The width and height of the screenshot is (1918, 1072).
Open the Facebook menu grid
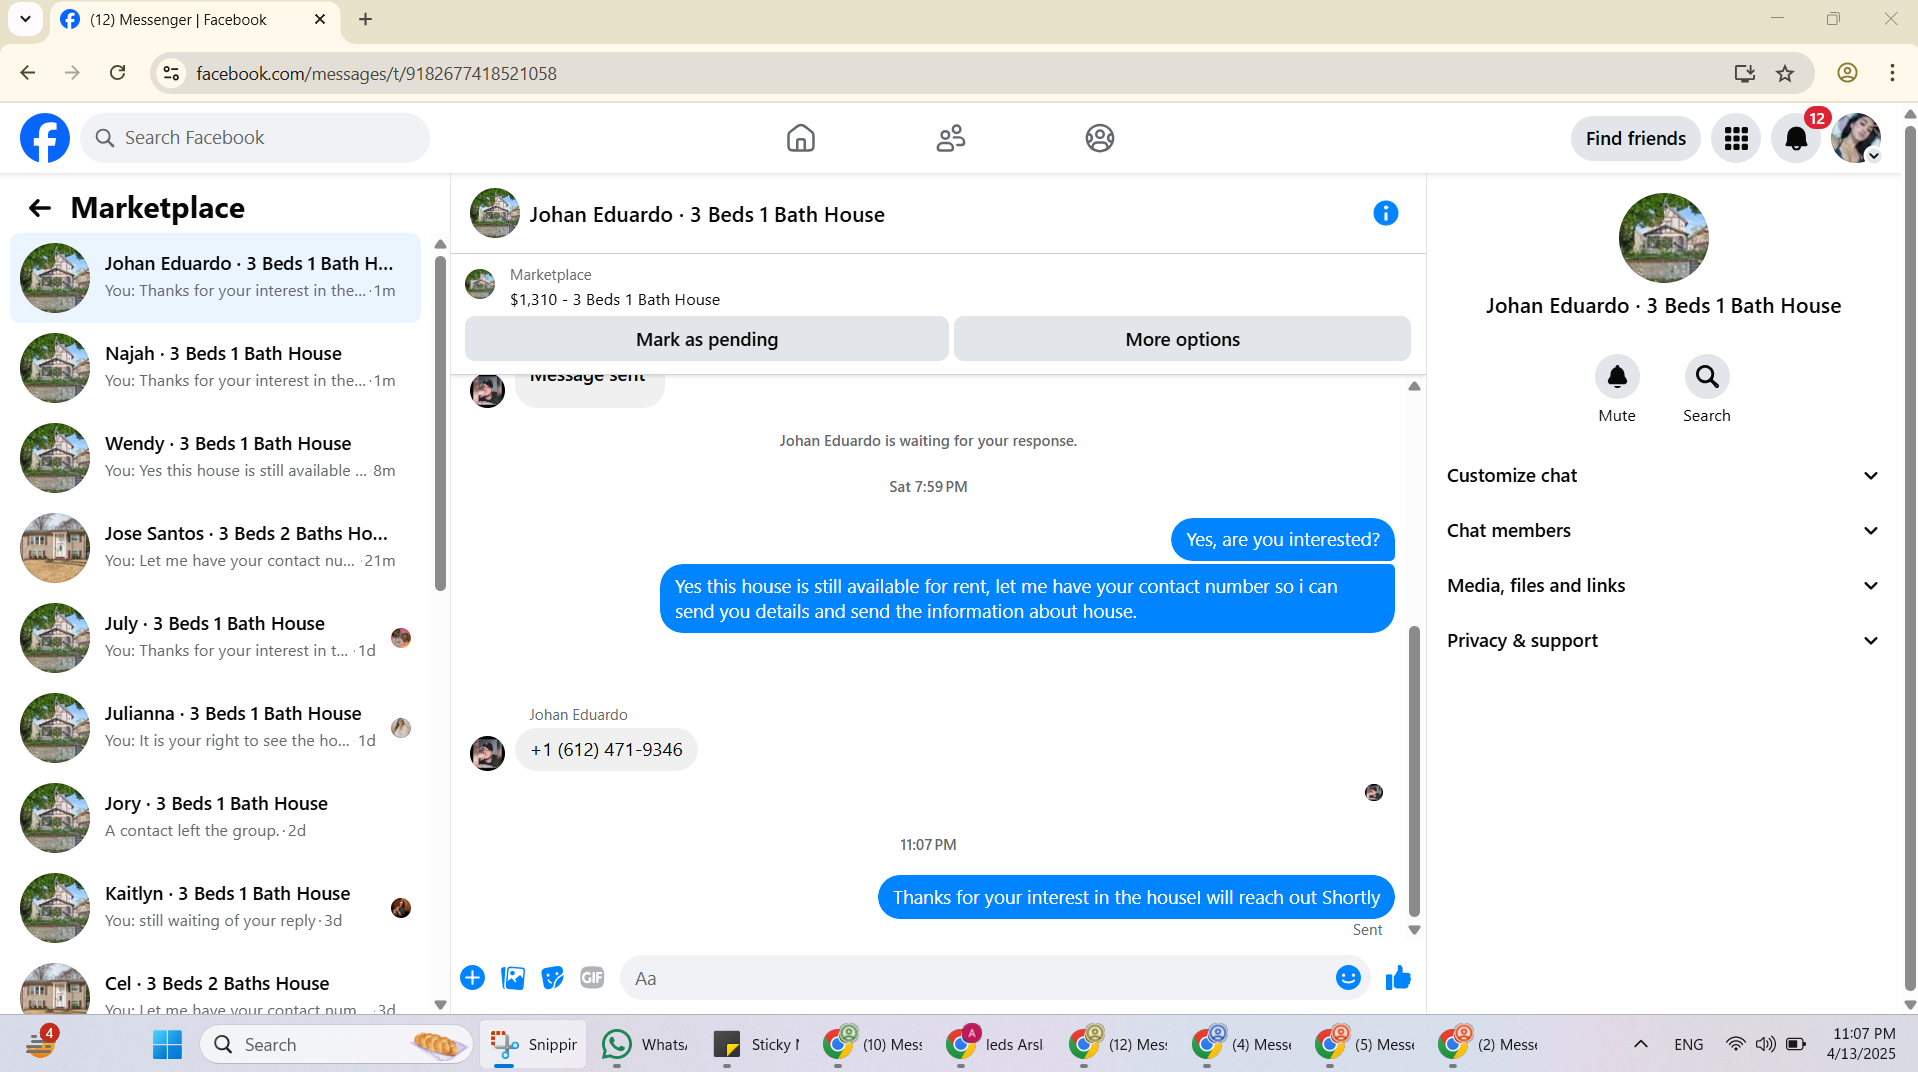click(x=1736, y=138)
